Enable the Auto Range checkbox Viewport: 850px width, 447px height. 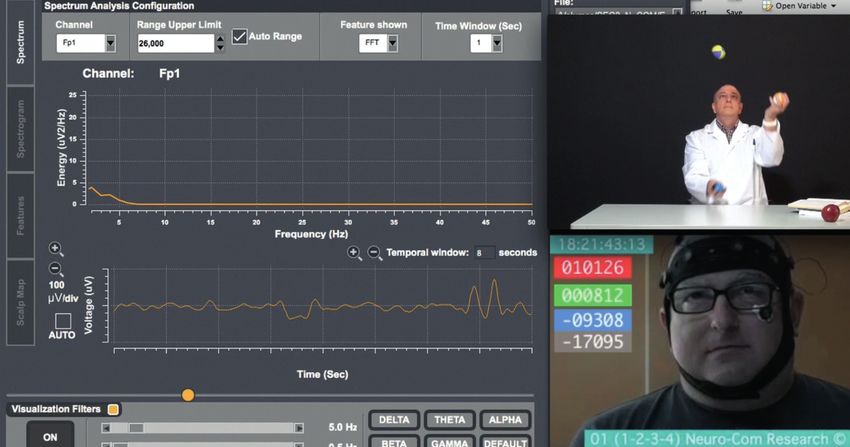tap(240, 36)
